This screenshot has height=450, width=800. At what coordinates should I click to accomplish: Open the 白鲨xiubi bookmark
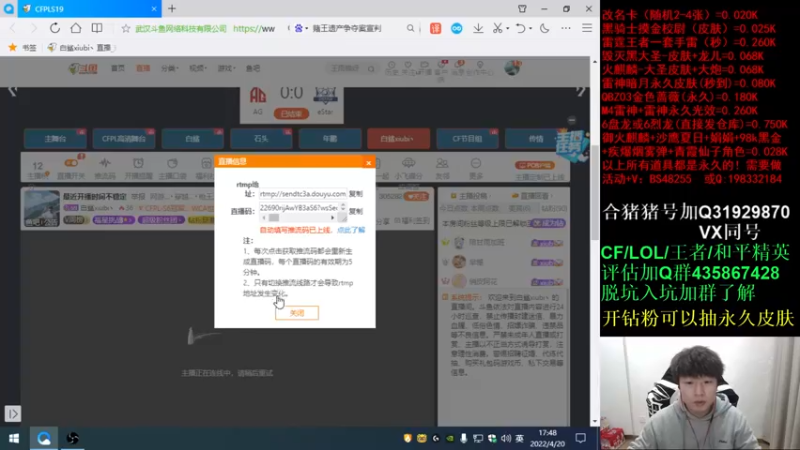(81, 47)
